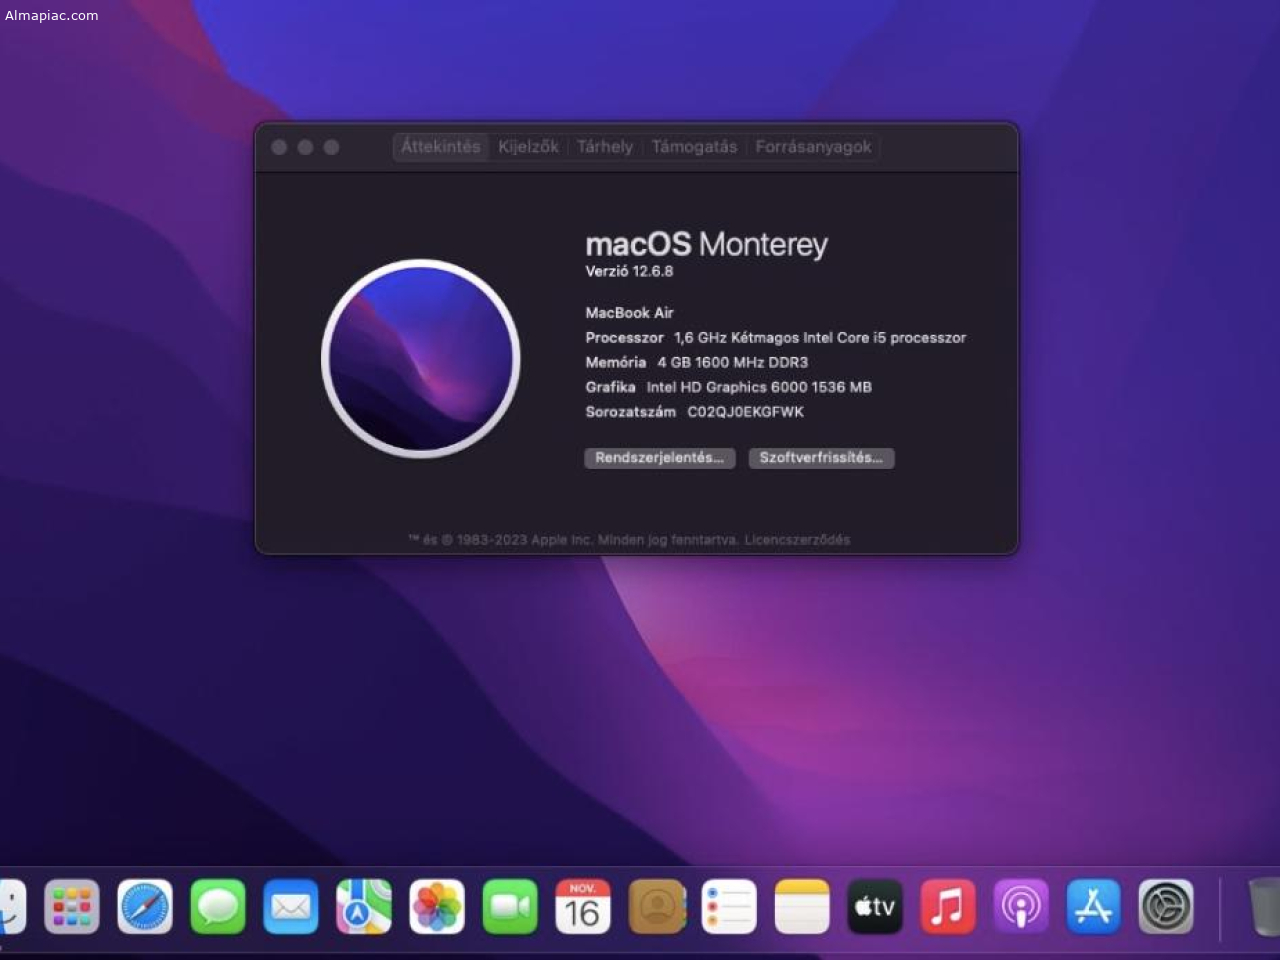Switch to the Áttekintés tab
1280x960 pixels.
(441, 146)
